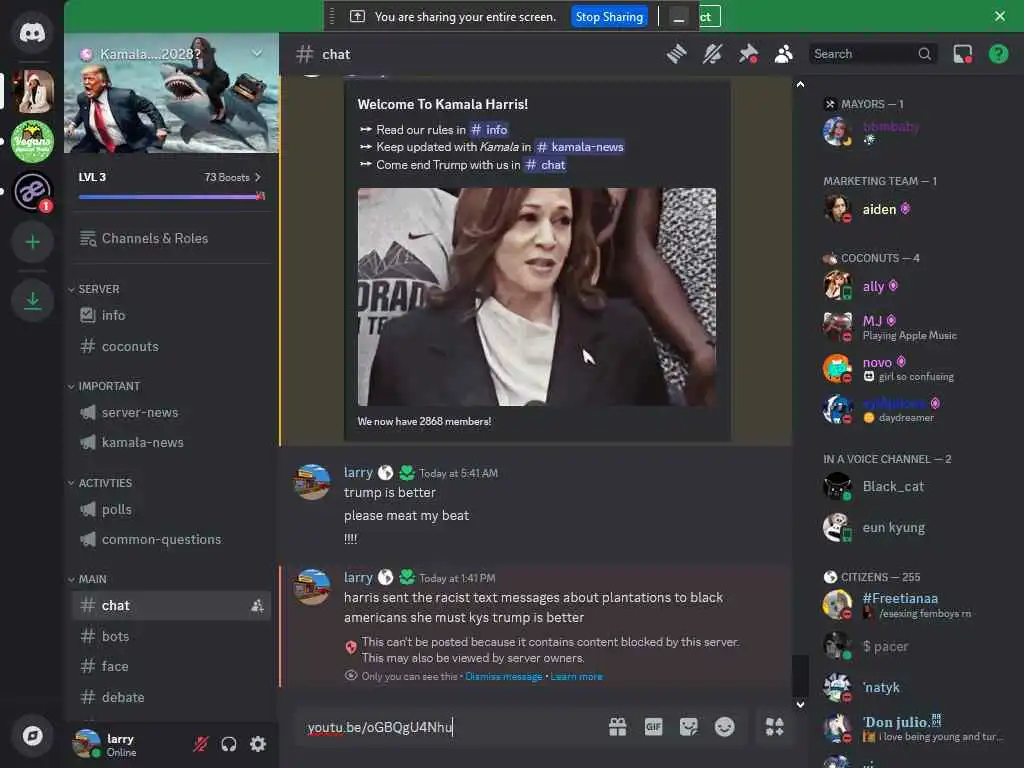Select the Vegans server icon
The height and width of the screenshot is (768, 1024).
click(x=32, y=141)
